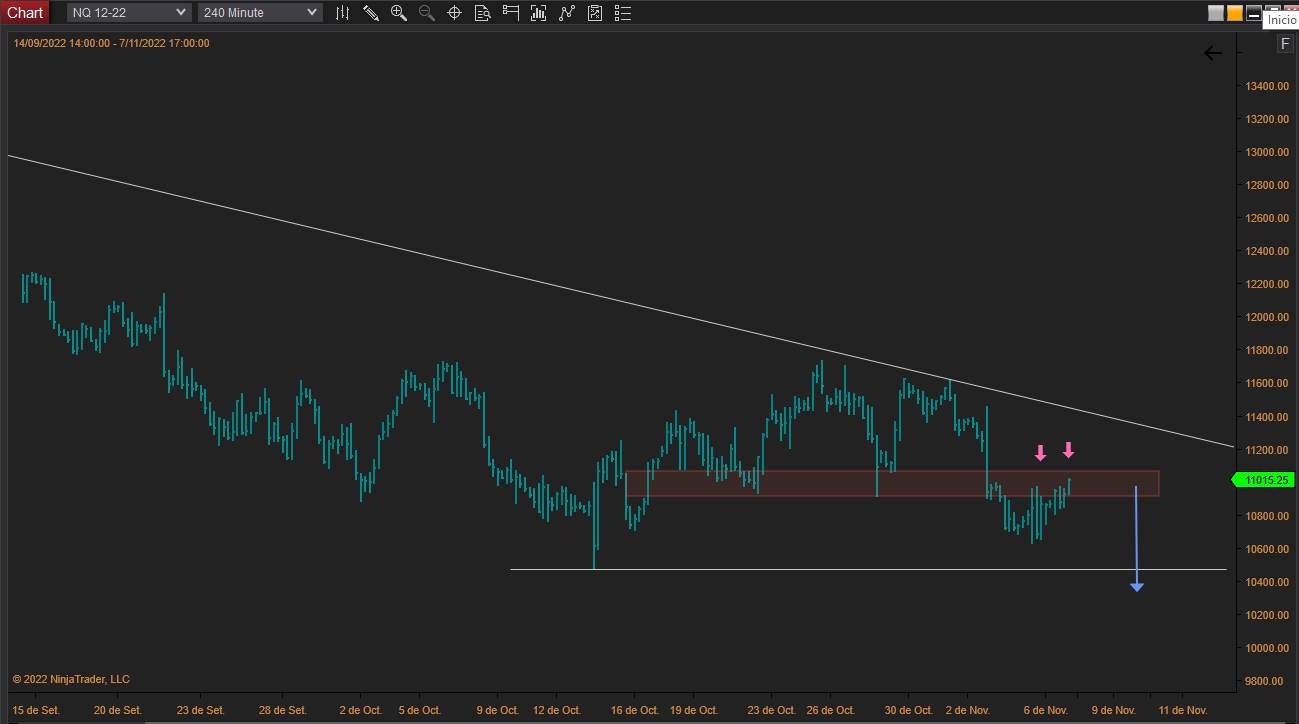Select the crosshair cursor tool
The image size is (1299, 724).
click(x=454, y=13)
